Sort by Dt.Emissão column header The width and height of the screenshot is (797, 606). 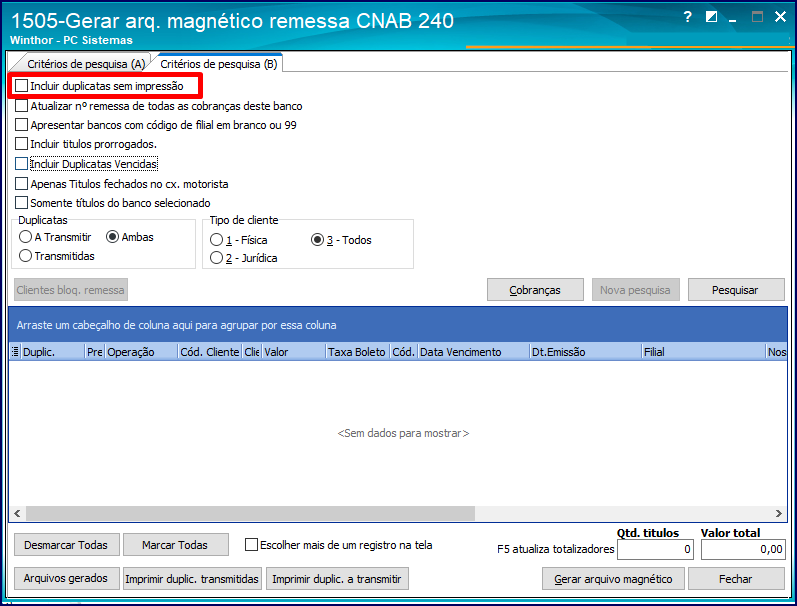point(586,352)
